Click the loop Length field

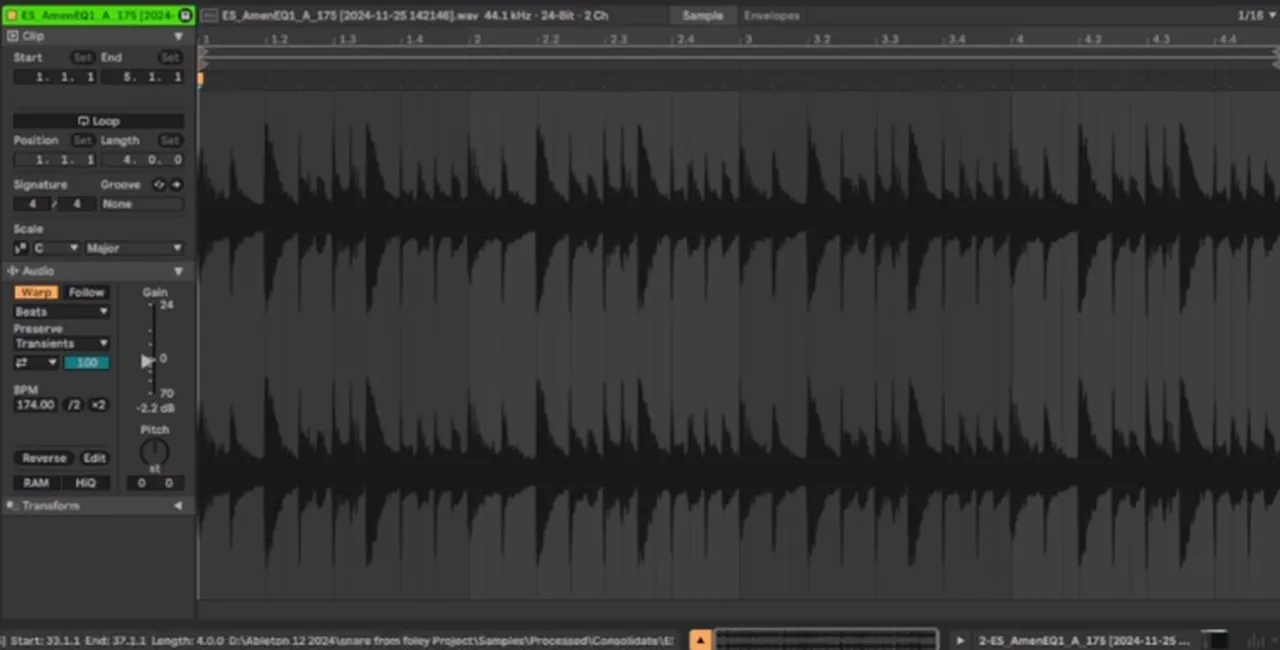click(142, 160)
